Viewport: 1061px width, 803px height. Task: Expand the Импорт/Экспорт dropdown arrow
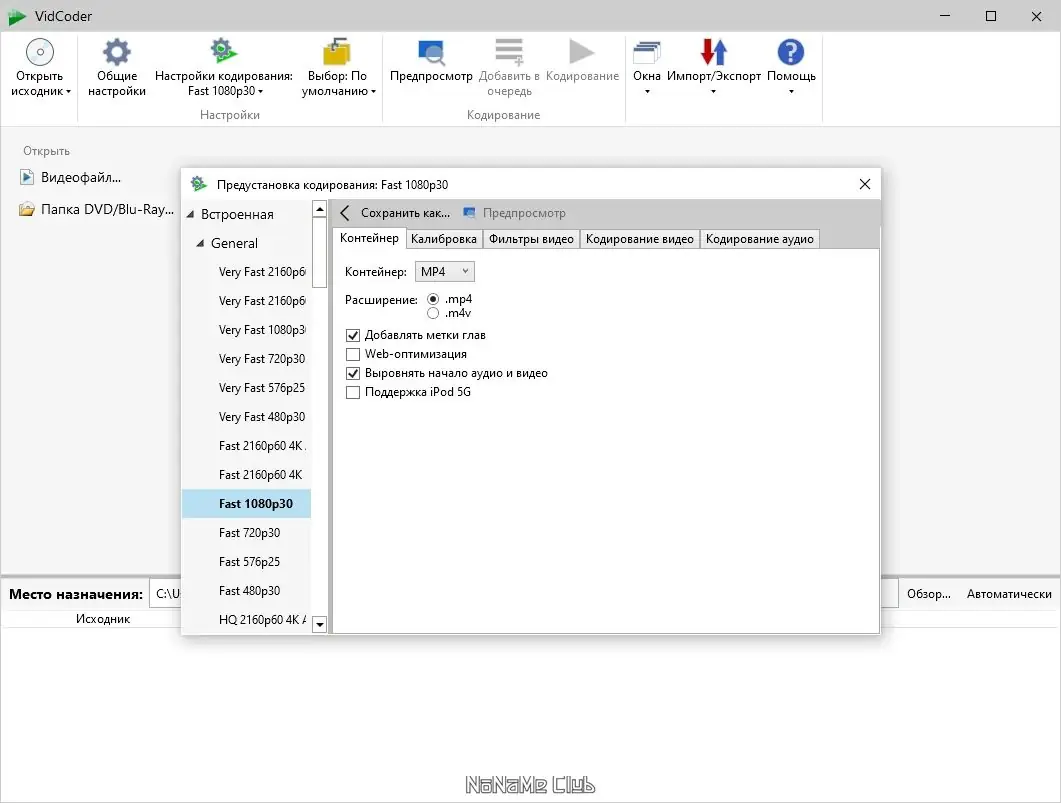[x=713, y=92]
